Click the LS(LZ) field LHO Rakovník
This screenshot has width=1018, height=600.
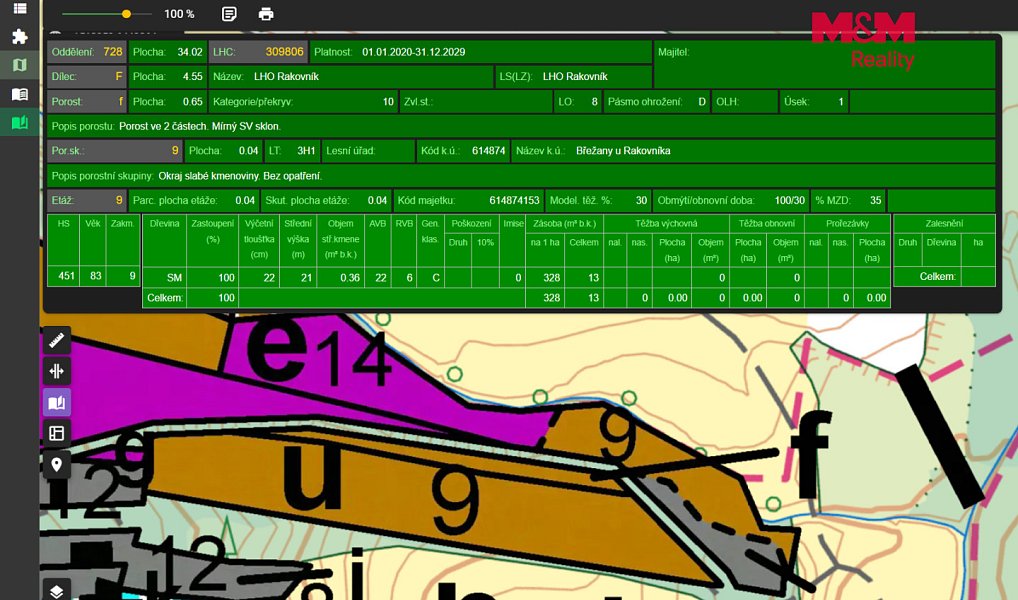(574, 77)
